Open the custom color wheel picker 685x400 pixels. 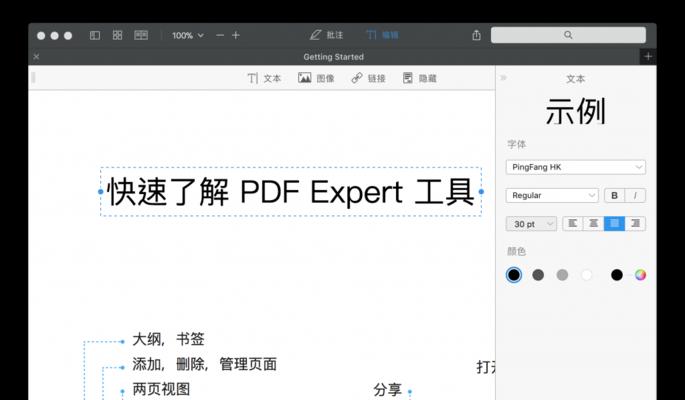[x=640, y=275]
